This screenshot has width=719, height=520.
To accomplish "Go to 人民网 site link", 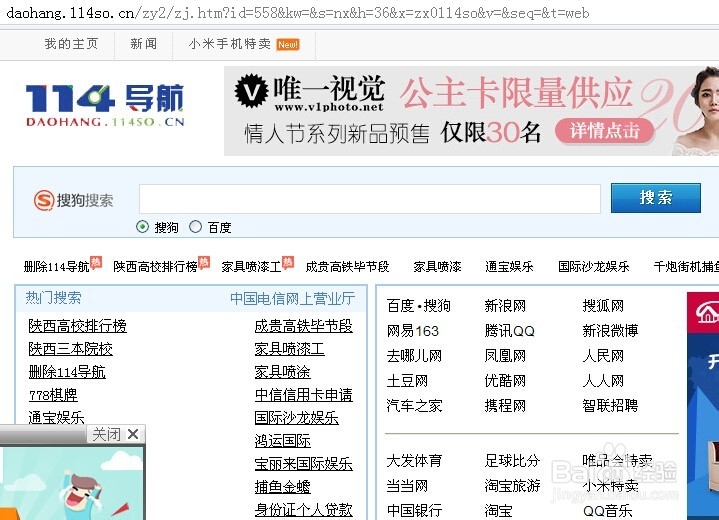I will (x=603, y=356).
